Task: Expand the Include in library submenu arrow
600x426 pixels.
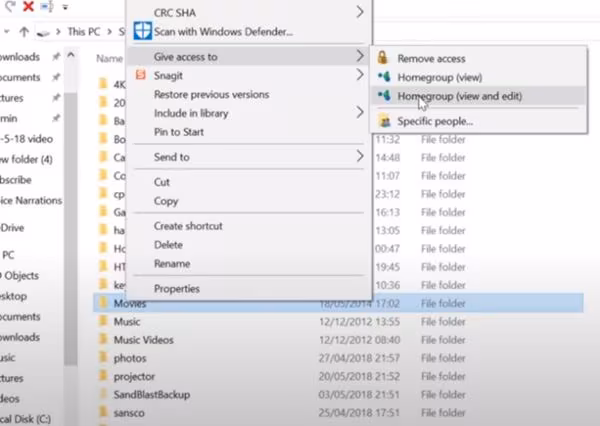Action: [360, 113]
